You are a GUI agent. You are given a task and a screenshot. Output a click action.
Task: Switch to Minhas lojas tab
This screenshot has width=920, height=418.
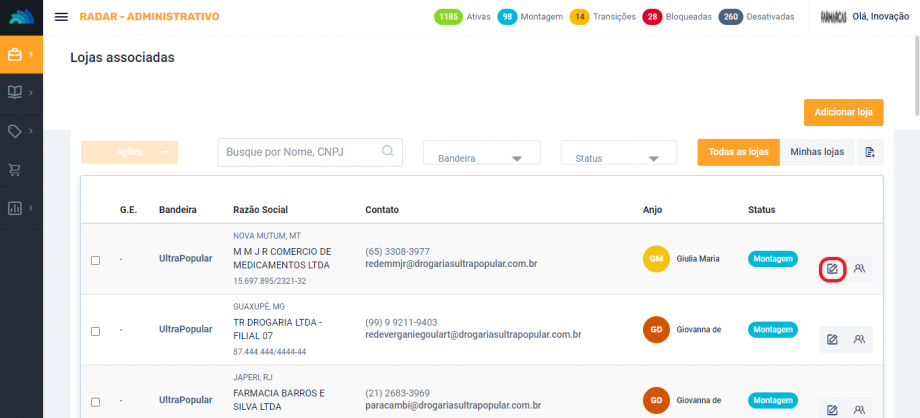point(817,152)
